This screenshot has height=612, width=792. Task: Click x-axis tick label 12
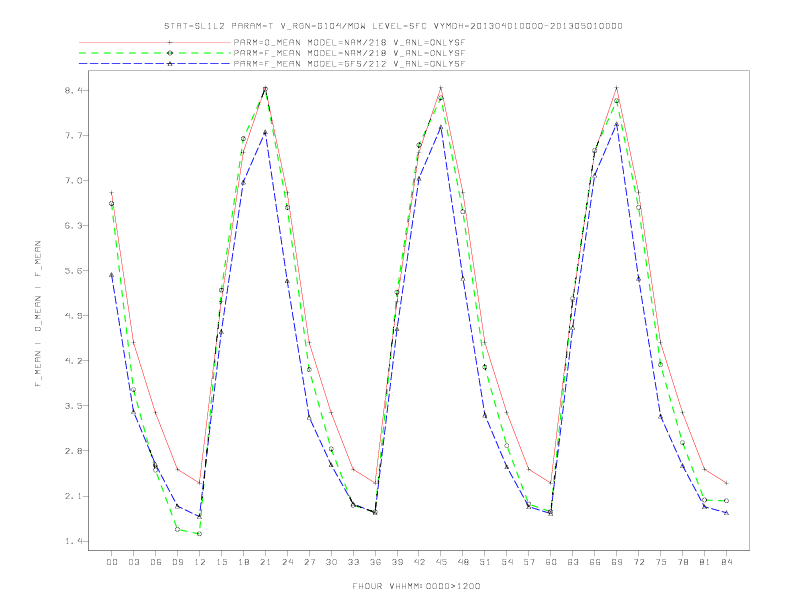pyautogui.click(x=200, y=562)
